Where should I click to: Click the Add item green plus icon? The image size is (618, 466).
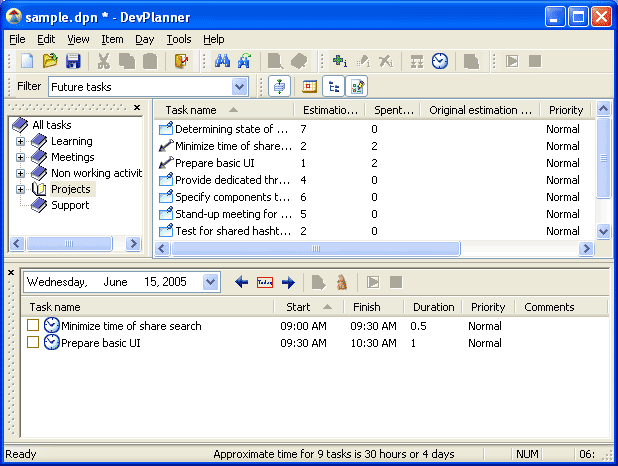(x=340, y=61)
